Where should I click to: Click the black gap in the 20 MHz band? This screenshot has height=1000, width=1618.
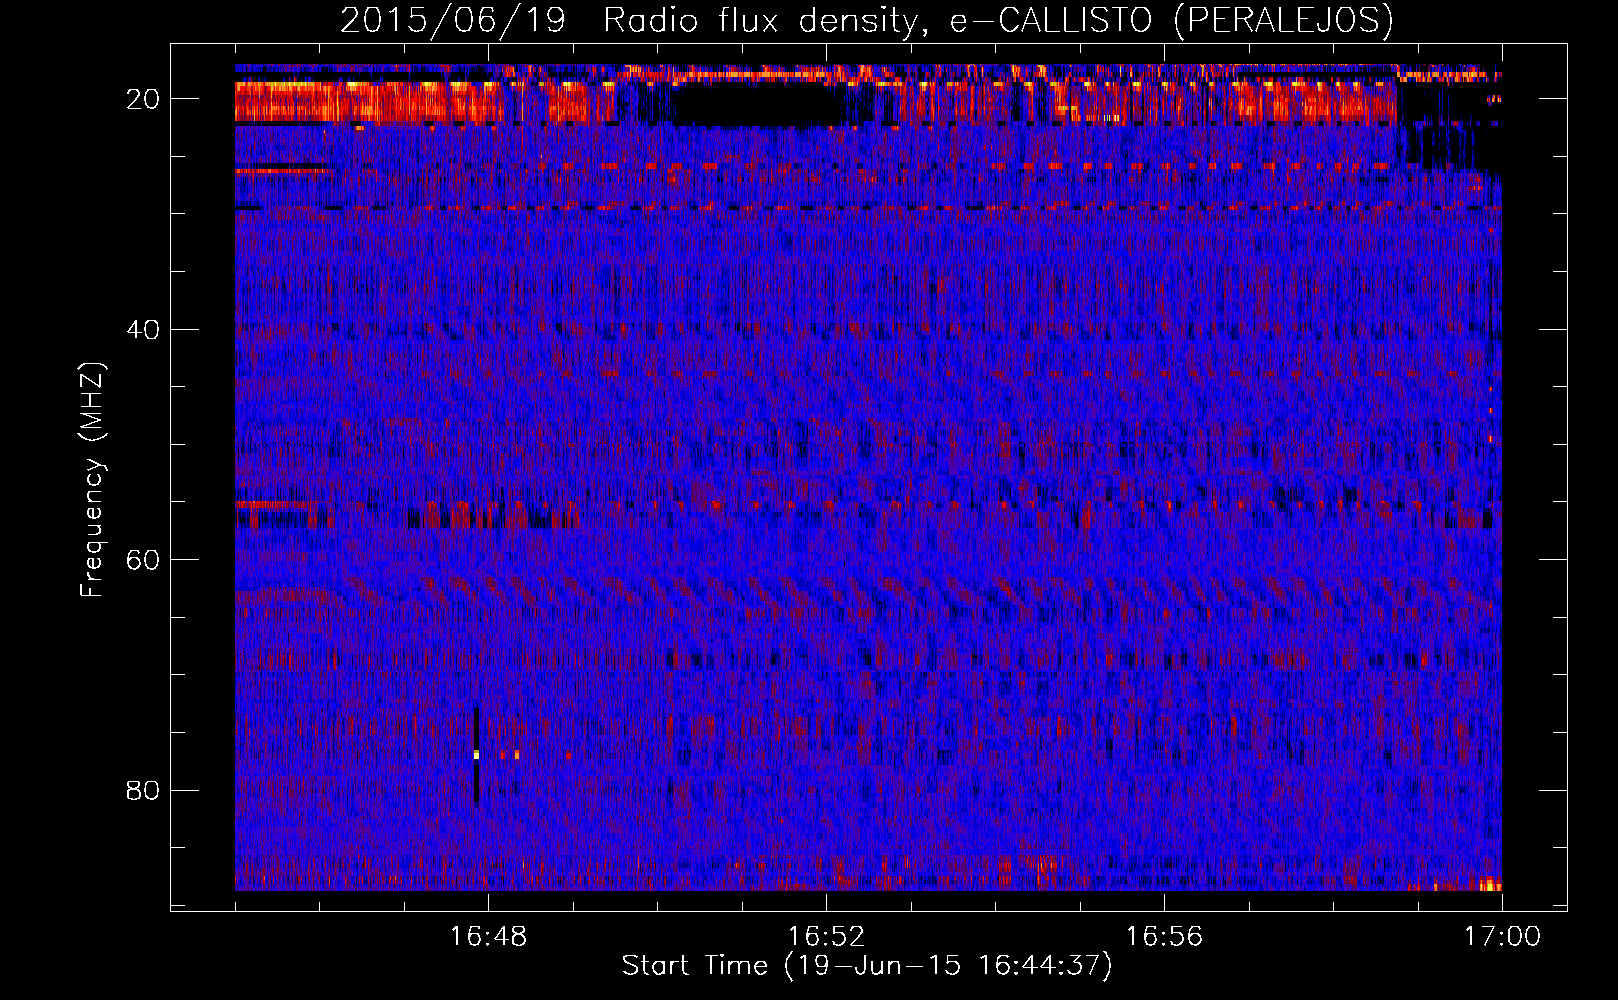pos(756,106)
